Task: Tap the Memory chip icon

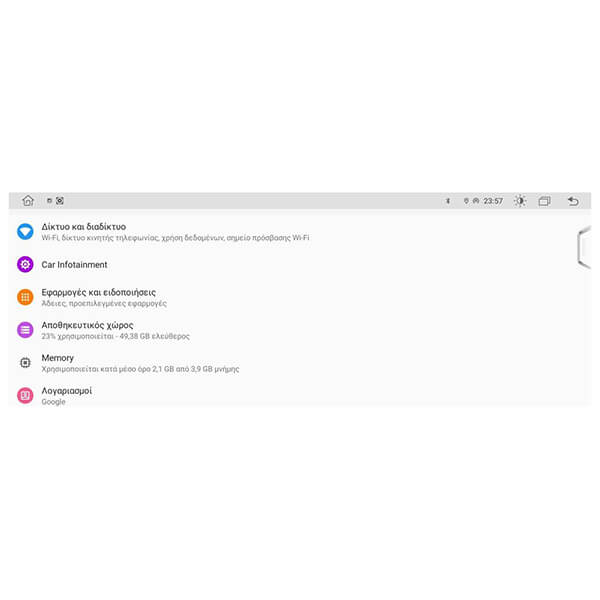Action: [25, 362]
